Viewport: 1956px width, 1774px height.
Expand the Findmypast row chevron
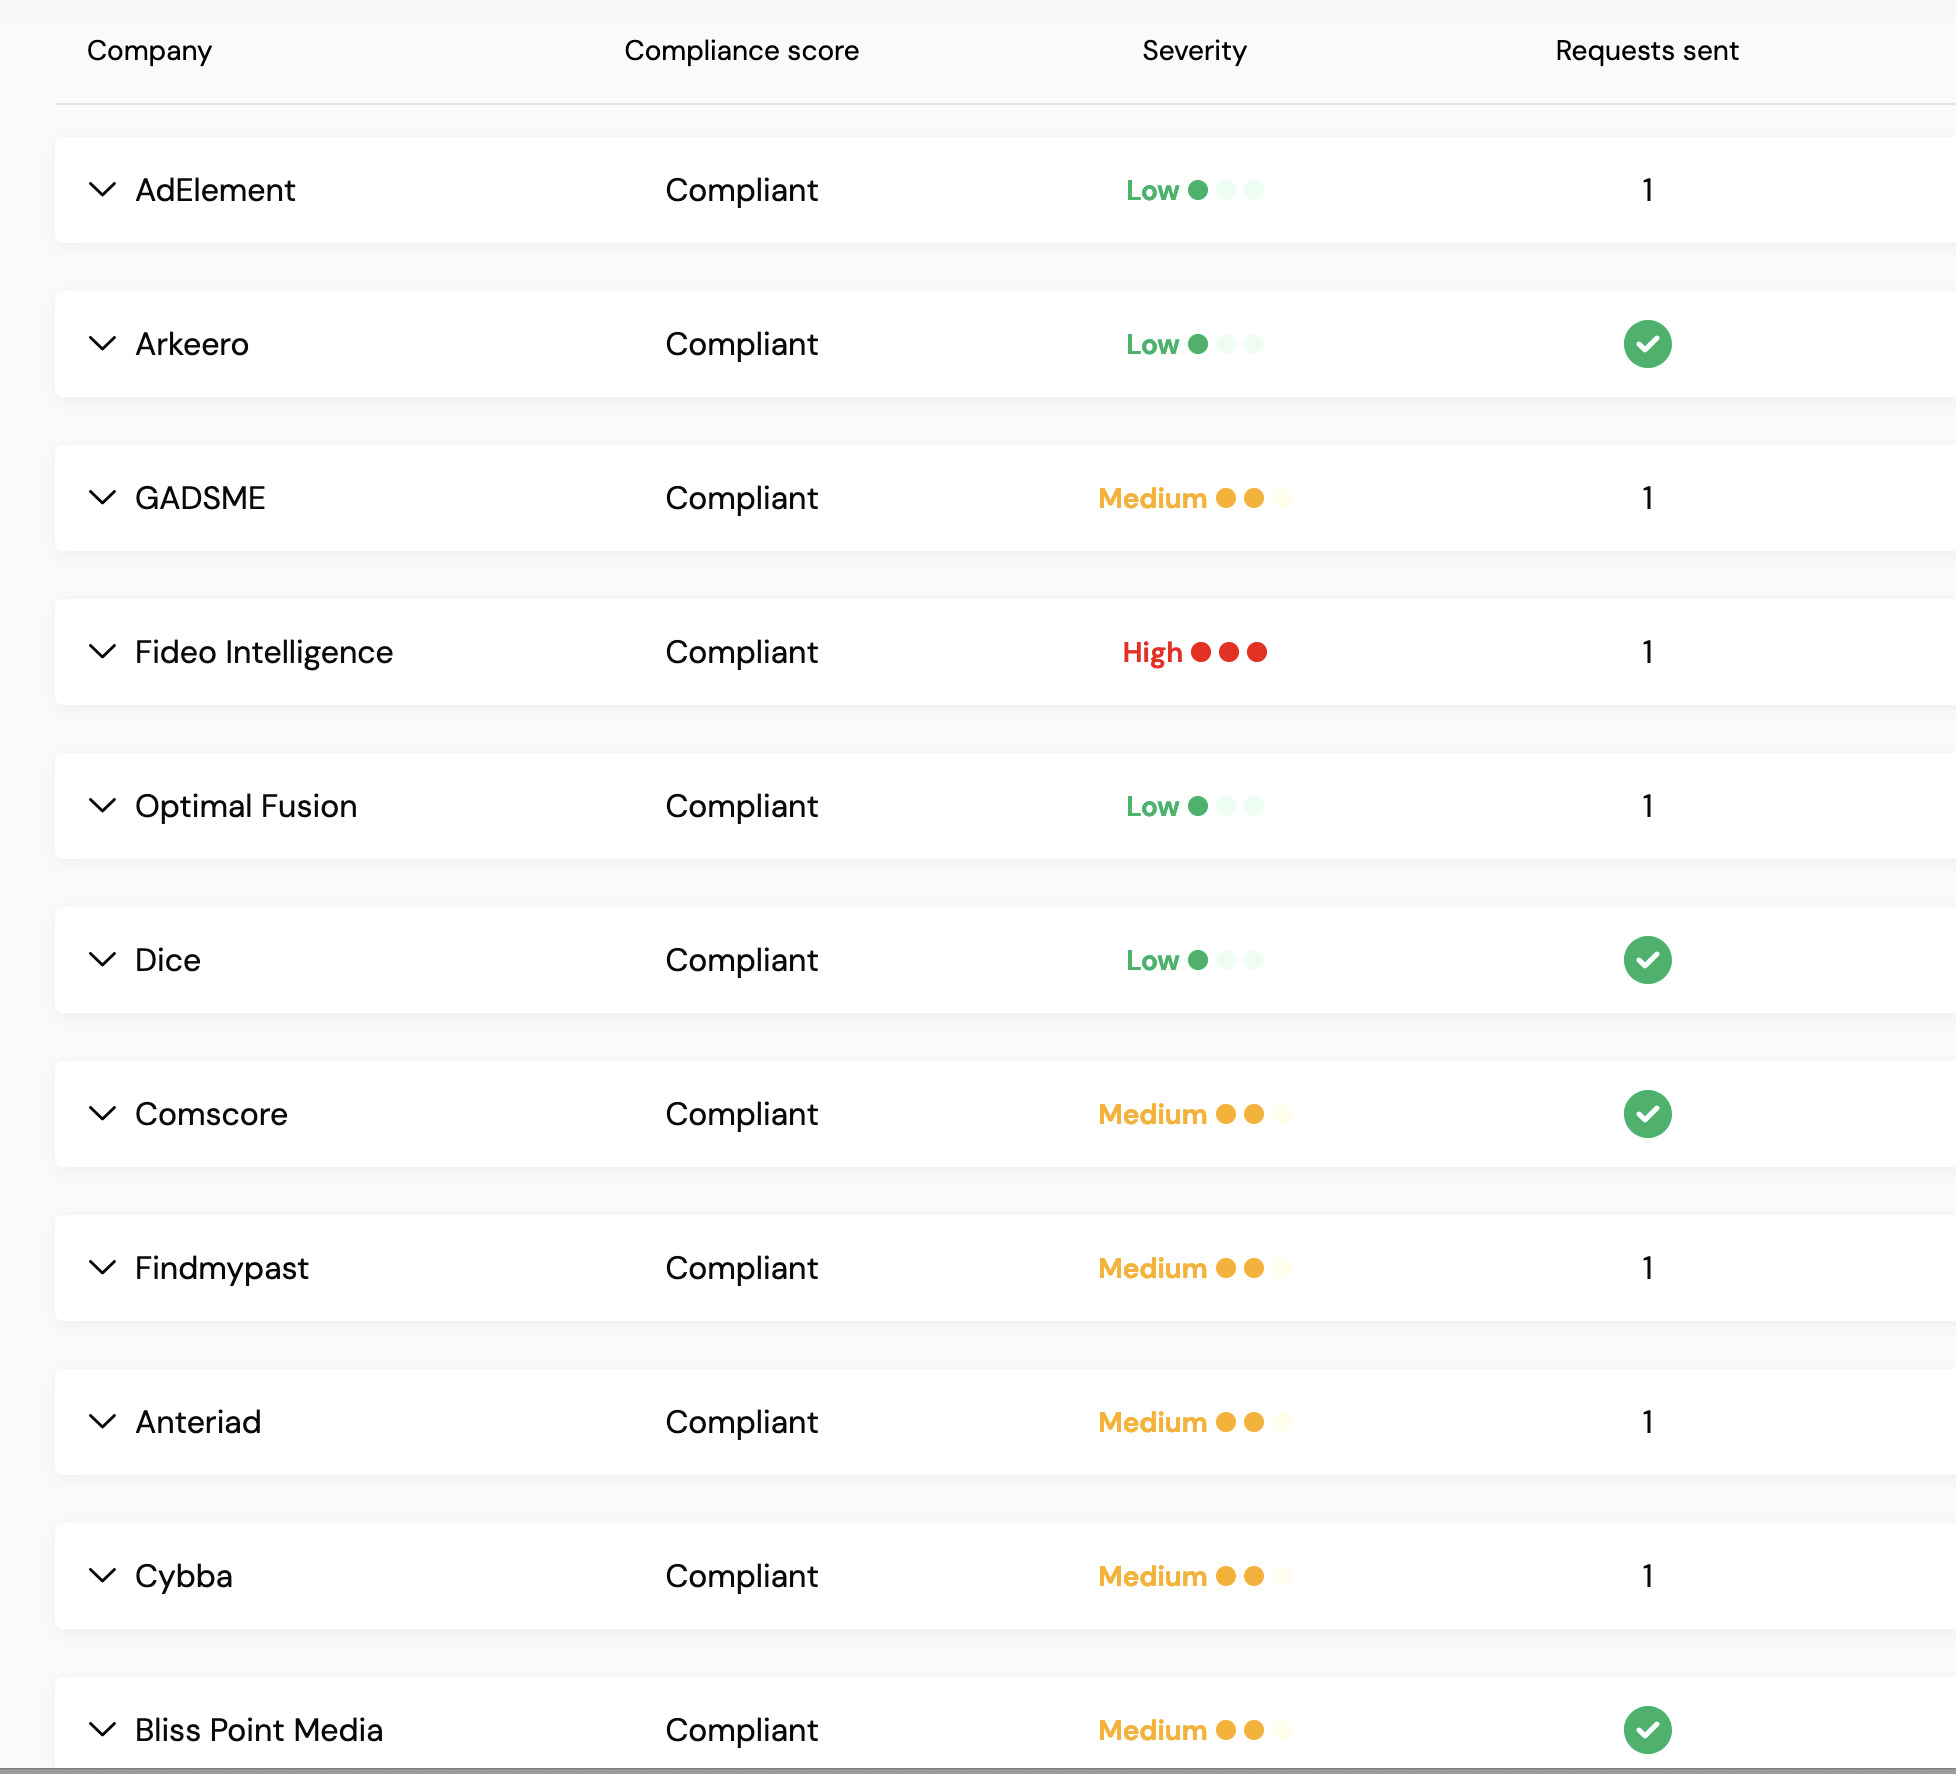102,1268
